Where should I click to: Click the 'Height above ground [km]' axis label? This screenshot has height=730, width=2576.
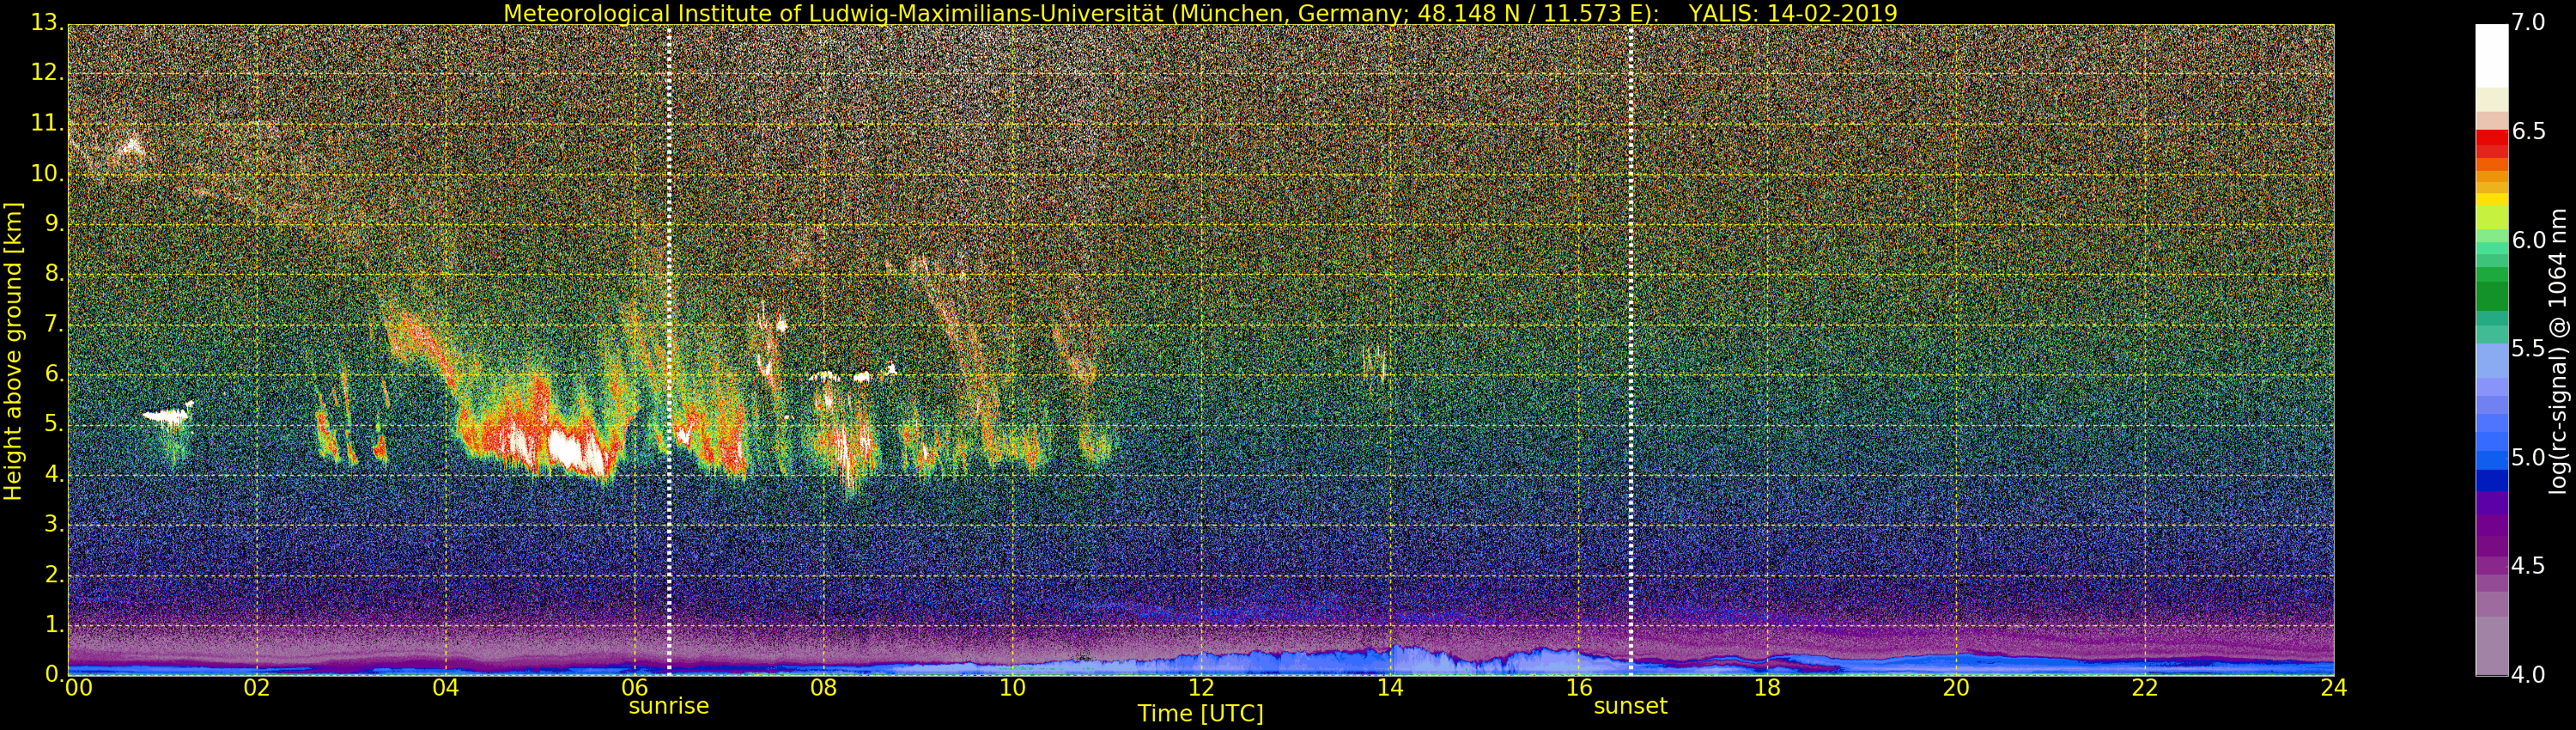coord(13,351)
